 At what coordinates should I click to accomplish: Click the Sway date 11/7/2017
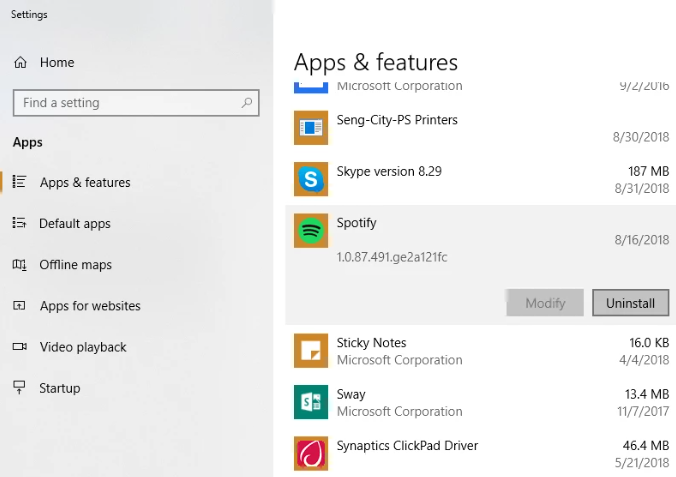[x=643, y=411]
